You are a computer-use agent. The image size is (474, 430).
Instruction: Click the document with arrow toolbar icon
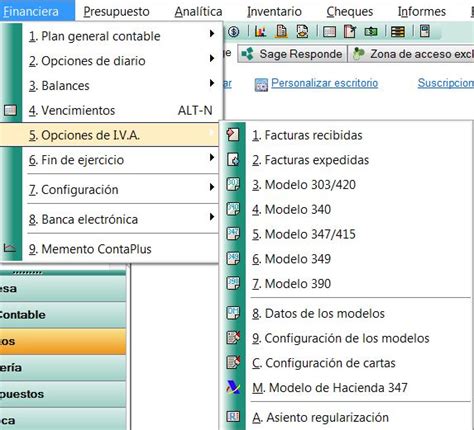[350, 32]
